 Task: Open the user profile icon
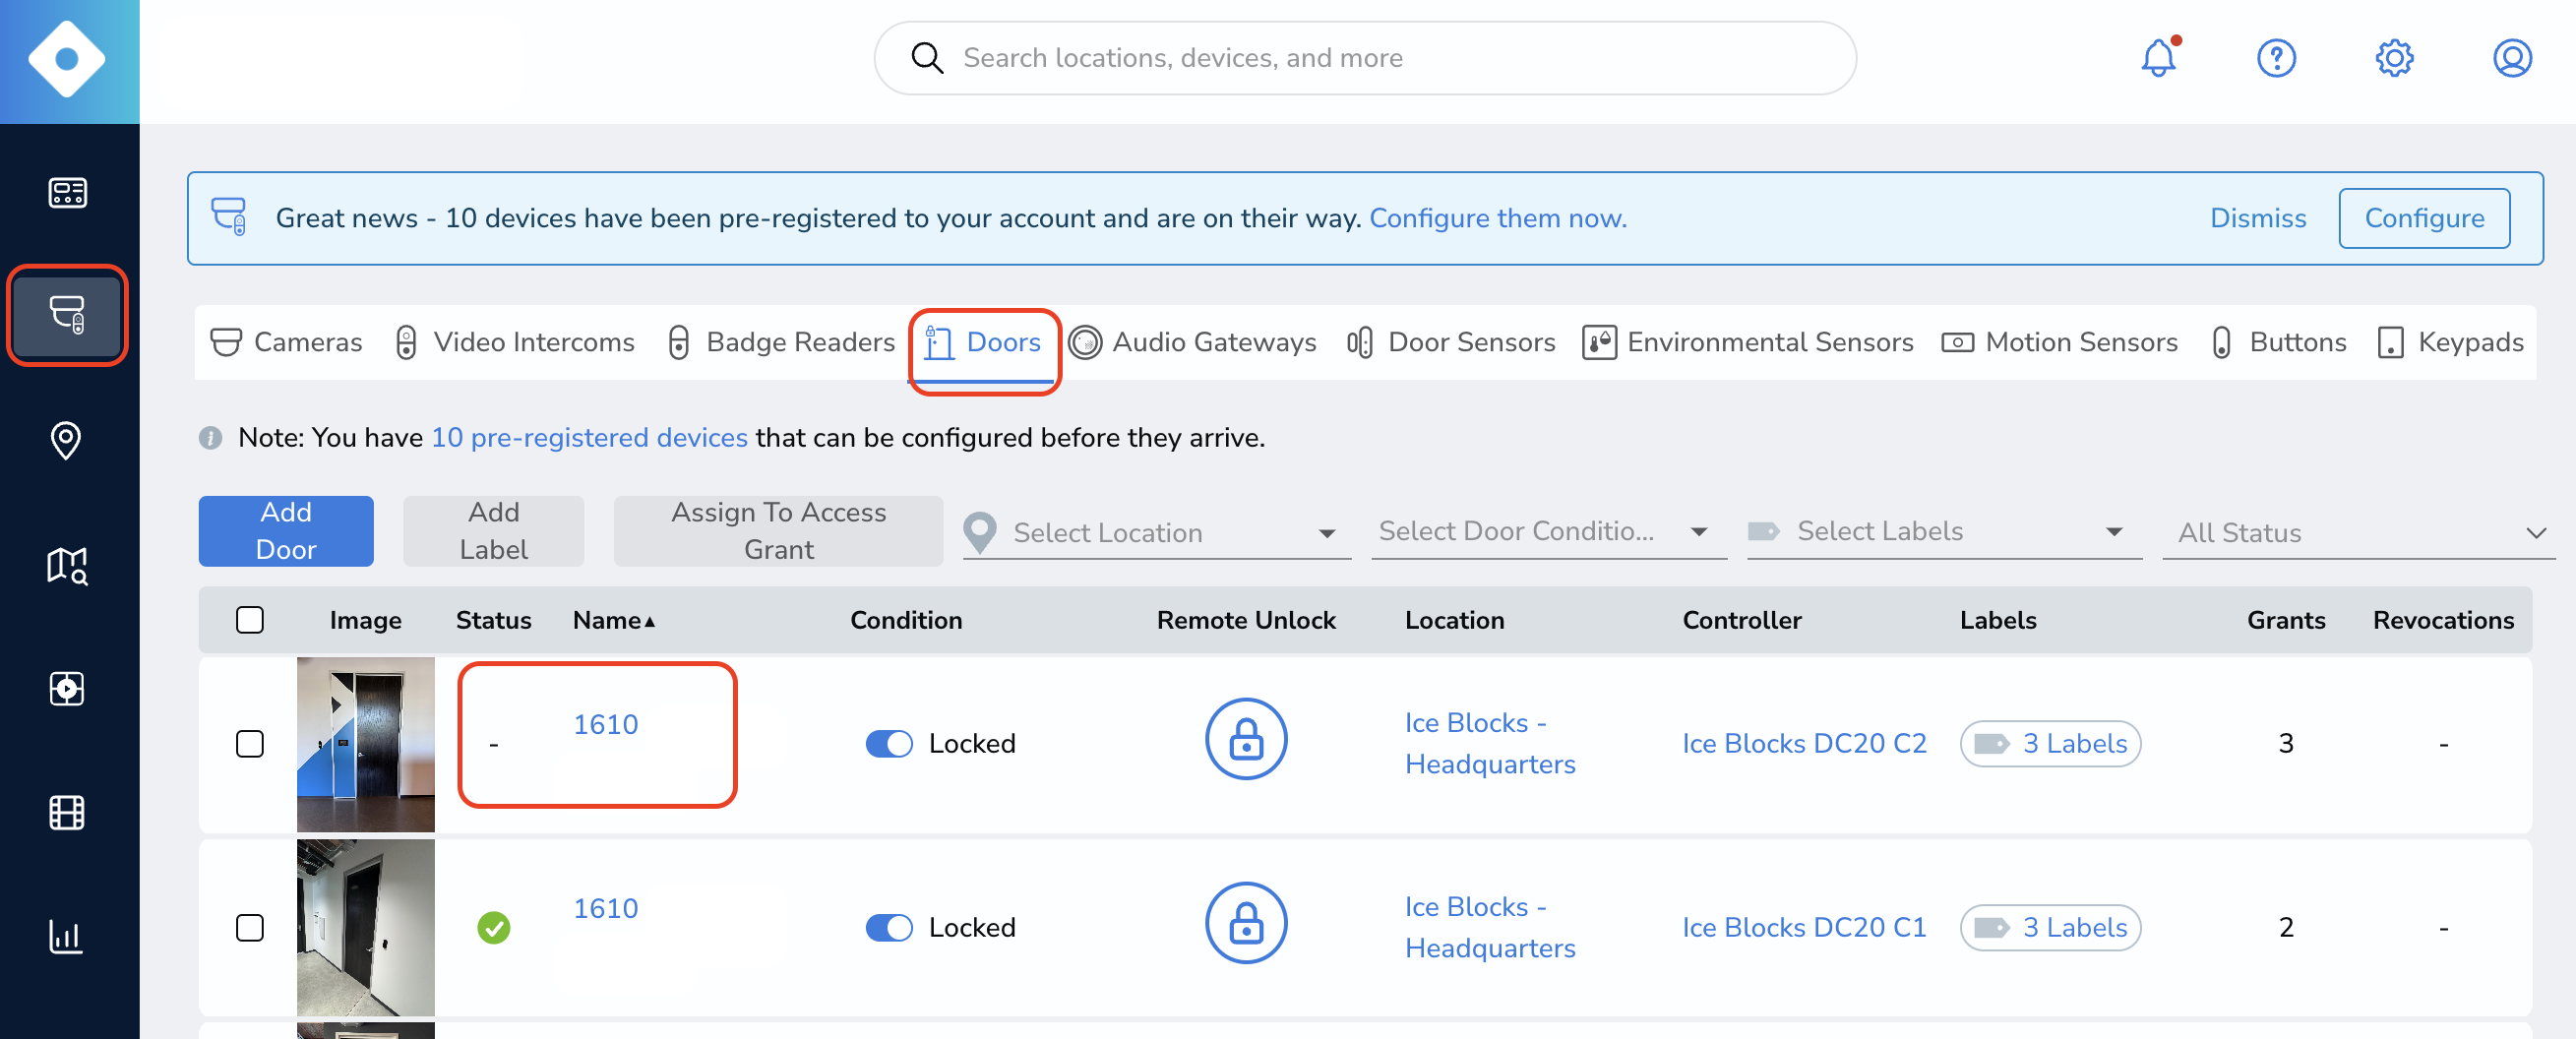(x=2511, y=58)
